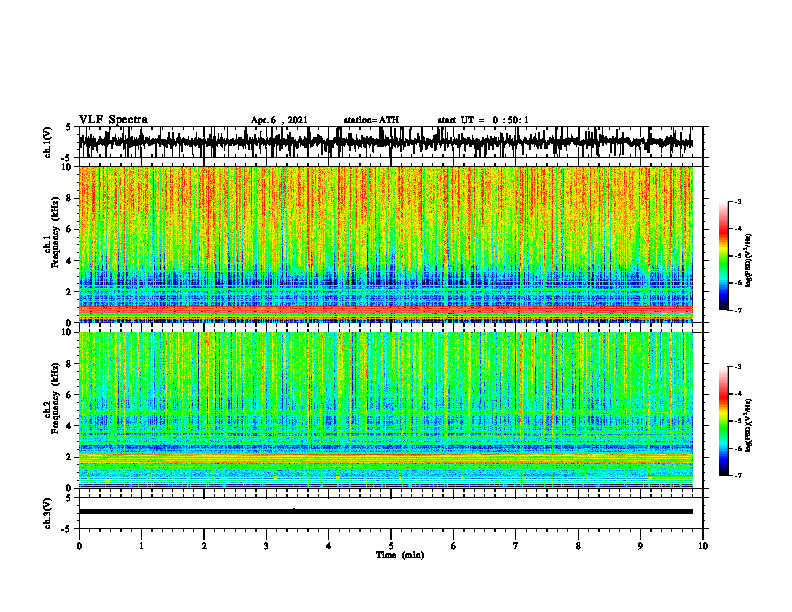Image resolution: width=792 pixels, height=612 pixels.
Task: Click the ch.1 spectrogram color scale bar
Action: 724,256
